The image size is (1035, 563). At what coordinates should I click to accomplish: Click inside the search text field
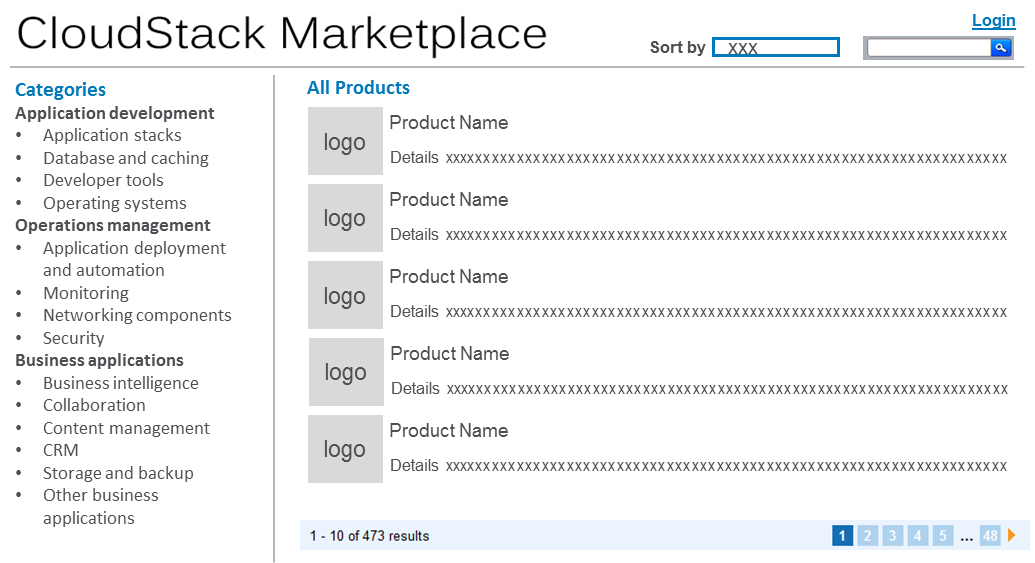(929, 48)
